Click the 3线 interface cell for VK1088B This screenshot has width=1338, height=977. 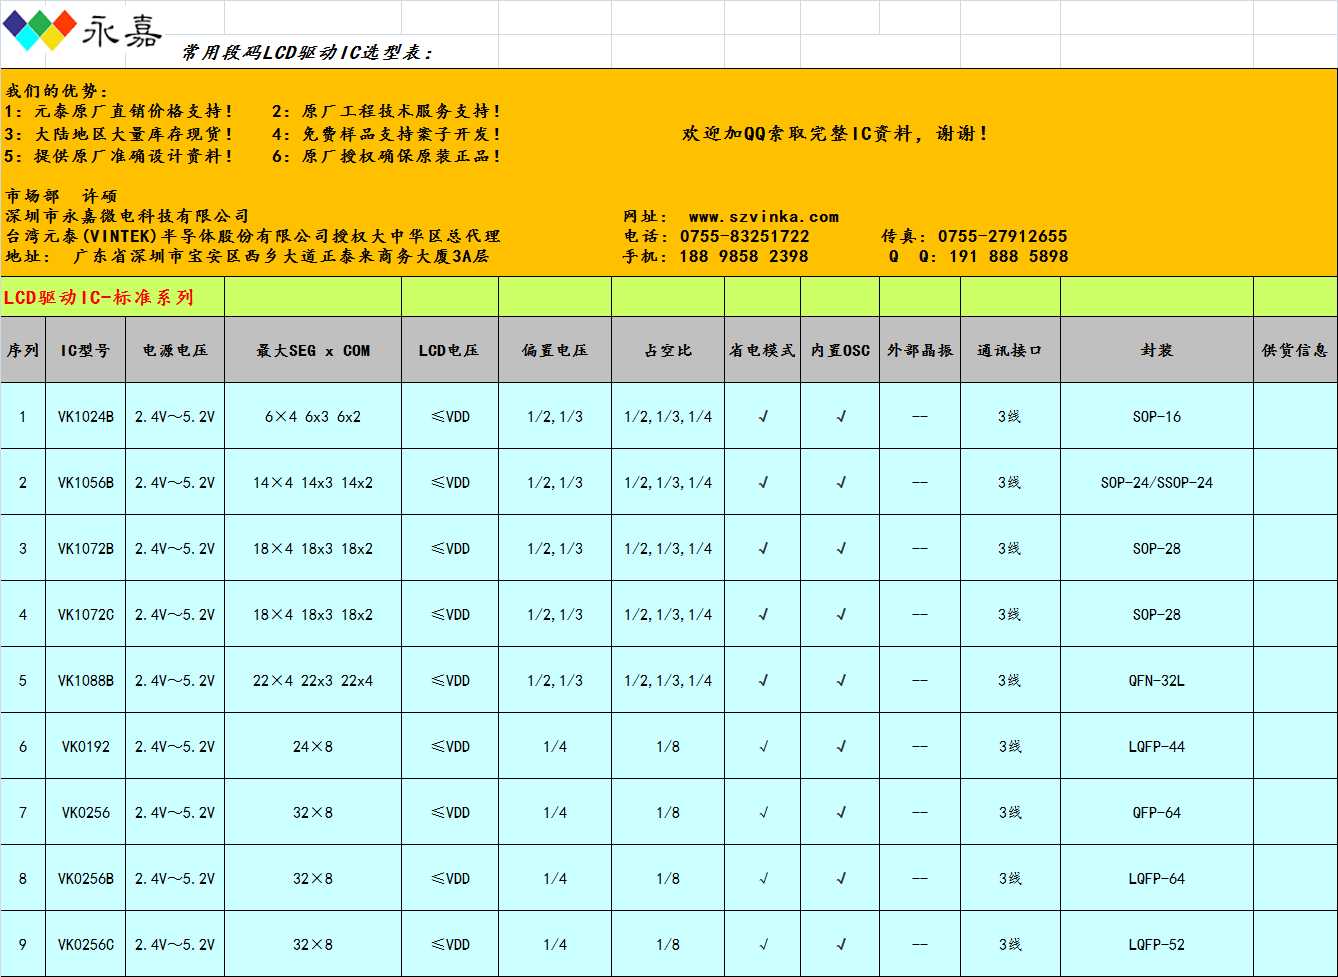[1010, 680]
